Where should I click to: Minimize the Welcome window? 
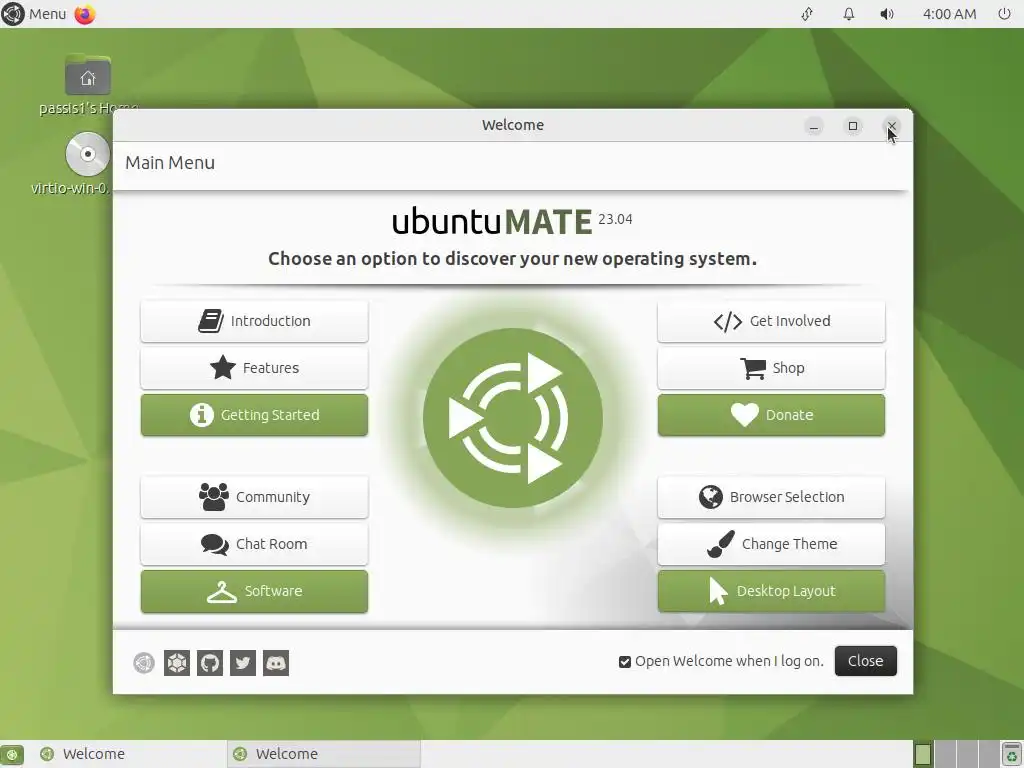click(x=814, y=126)
